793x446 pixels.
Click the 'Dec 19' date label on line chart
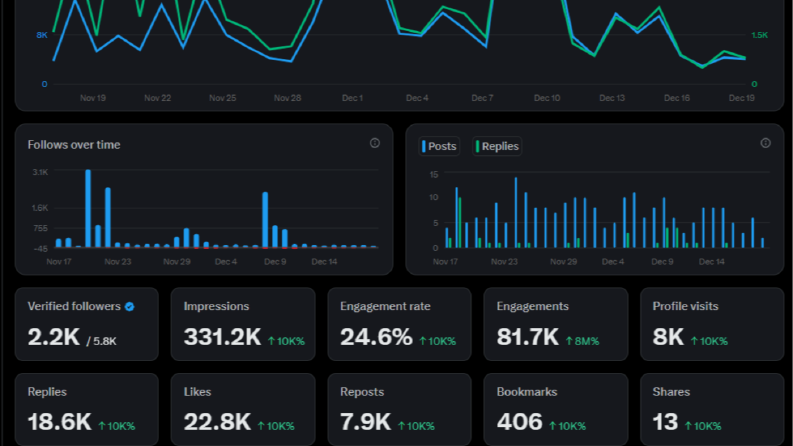(742, 98)
